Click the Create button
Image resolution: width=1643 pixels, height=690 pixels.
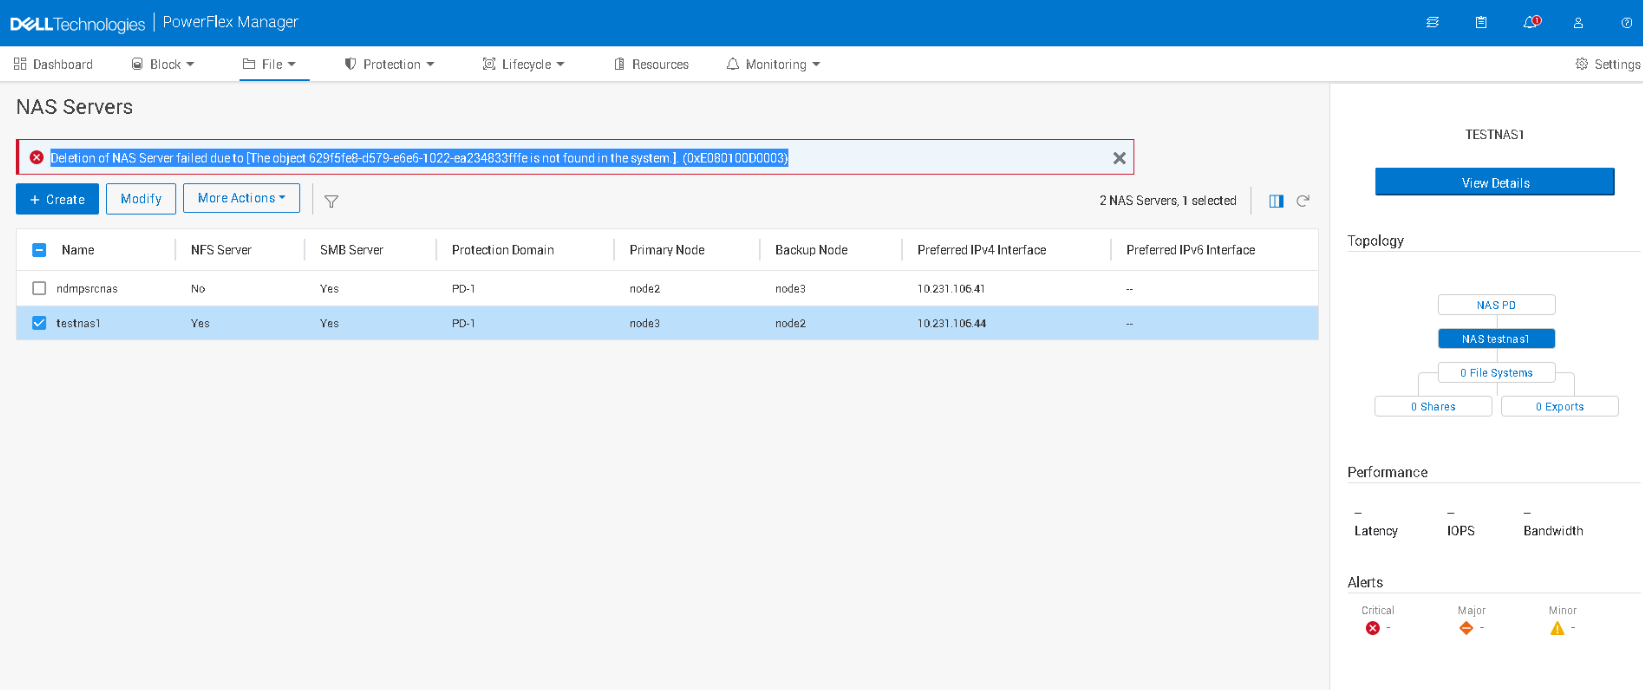pyautogui.click(x=57, y=199)
